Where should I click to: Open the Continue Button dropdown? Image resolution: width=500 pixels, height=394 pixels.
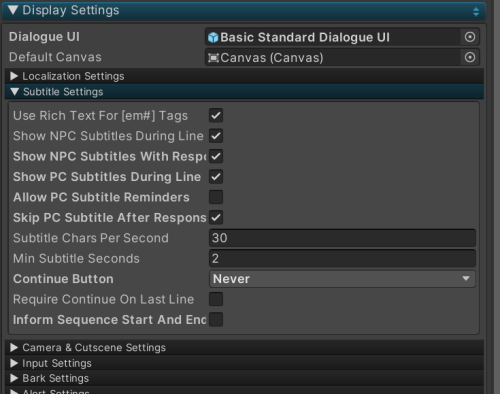click(x=342, y=279)
